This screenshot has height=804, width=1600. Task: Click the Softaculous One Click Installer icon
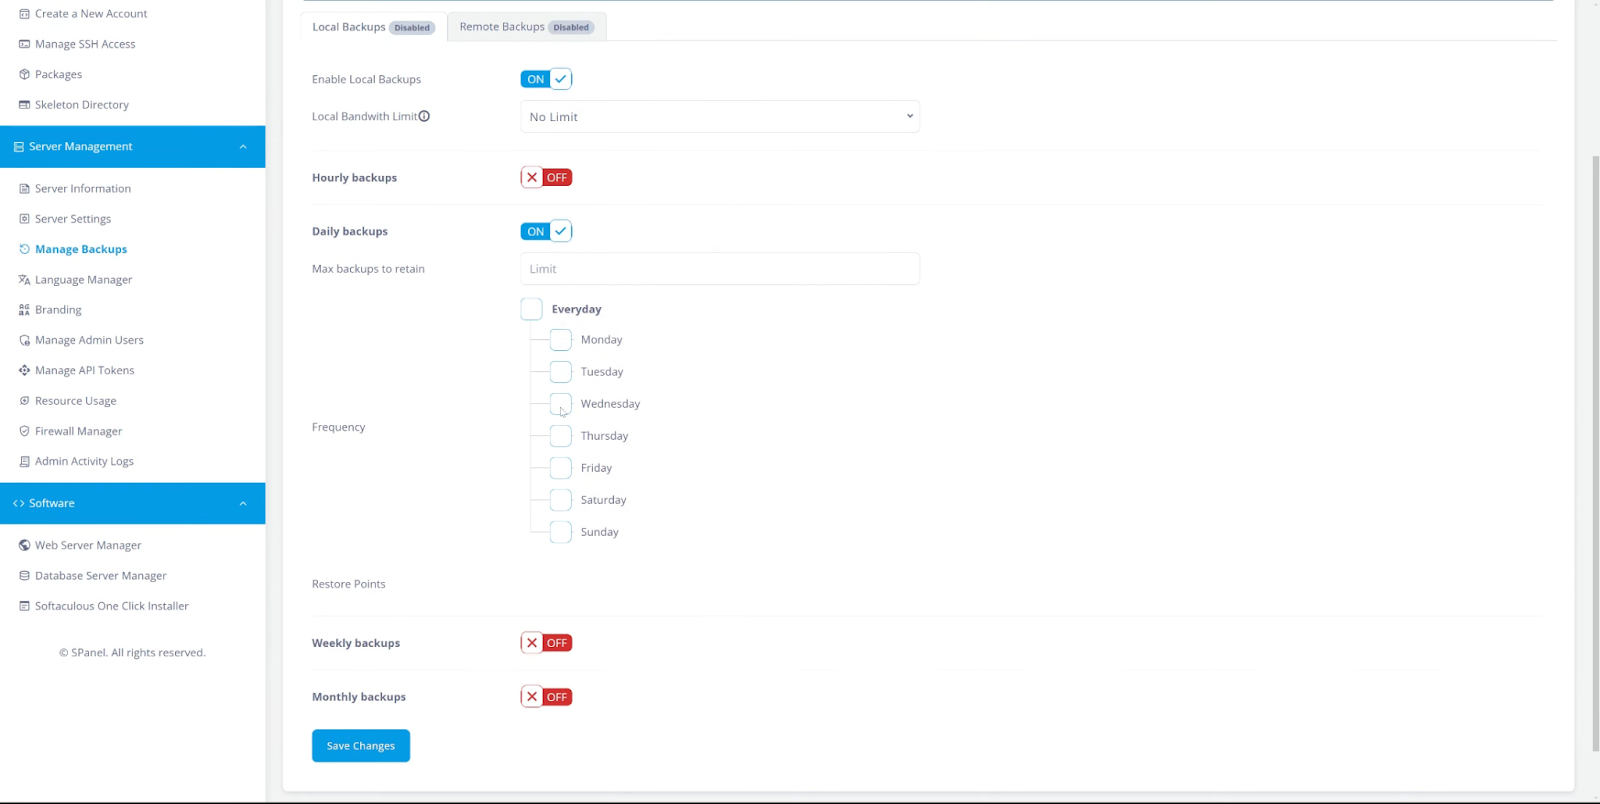(x=24, y=606)
